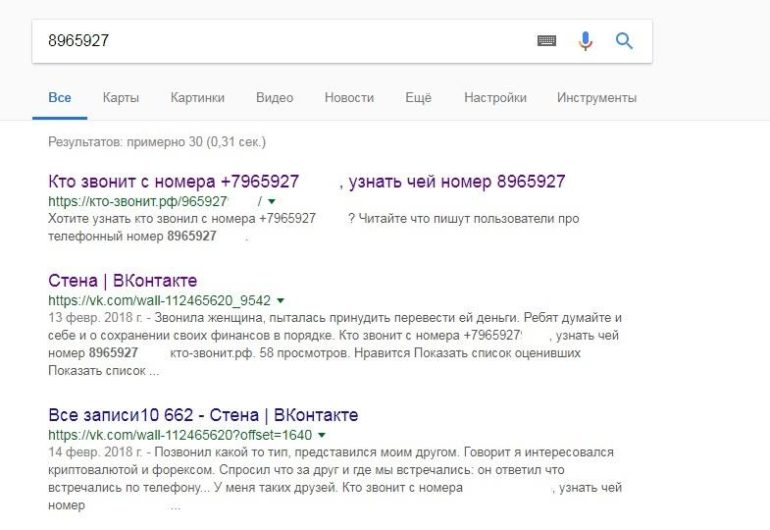Switch to the "Новости" tab
This screenshot has width=770, height=530.
pos(349,98)
